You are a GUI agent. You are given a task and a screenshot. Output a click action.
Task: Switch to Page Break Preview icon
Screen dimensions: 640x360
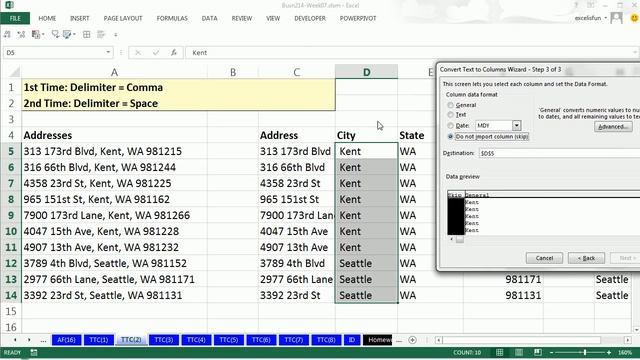[x=538, y=352]
